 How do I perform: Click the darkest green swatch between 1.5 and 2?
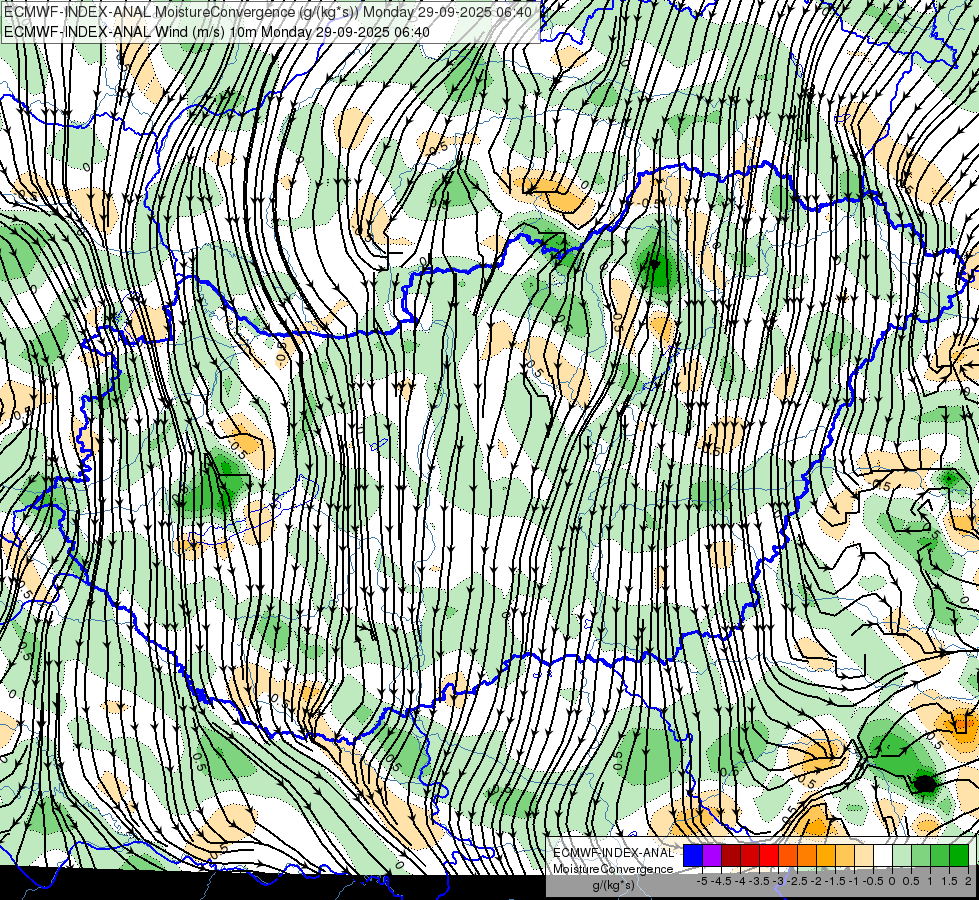click(x=959, y=855)
